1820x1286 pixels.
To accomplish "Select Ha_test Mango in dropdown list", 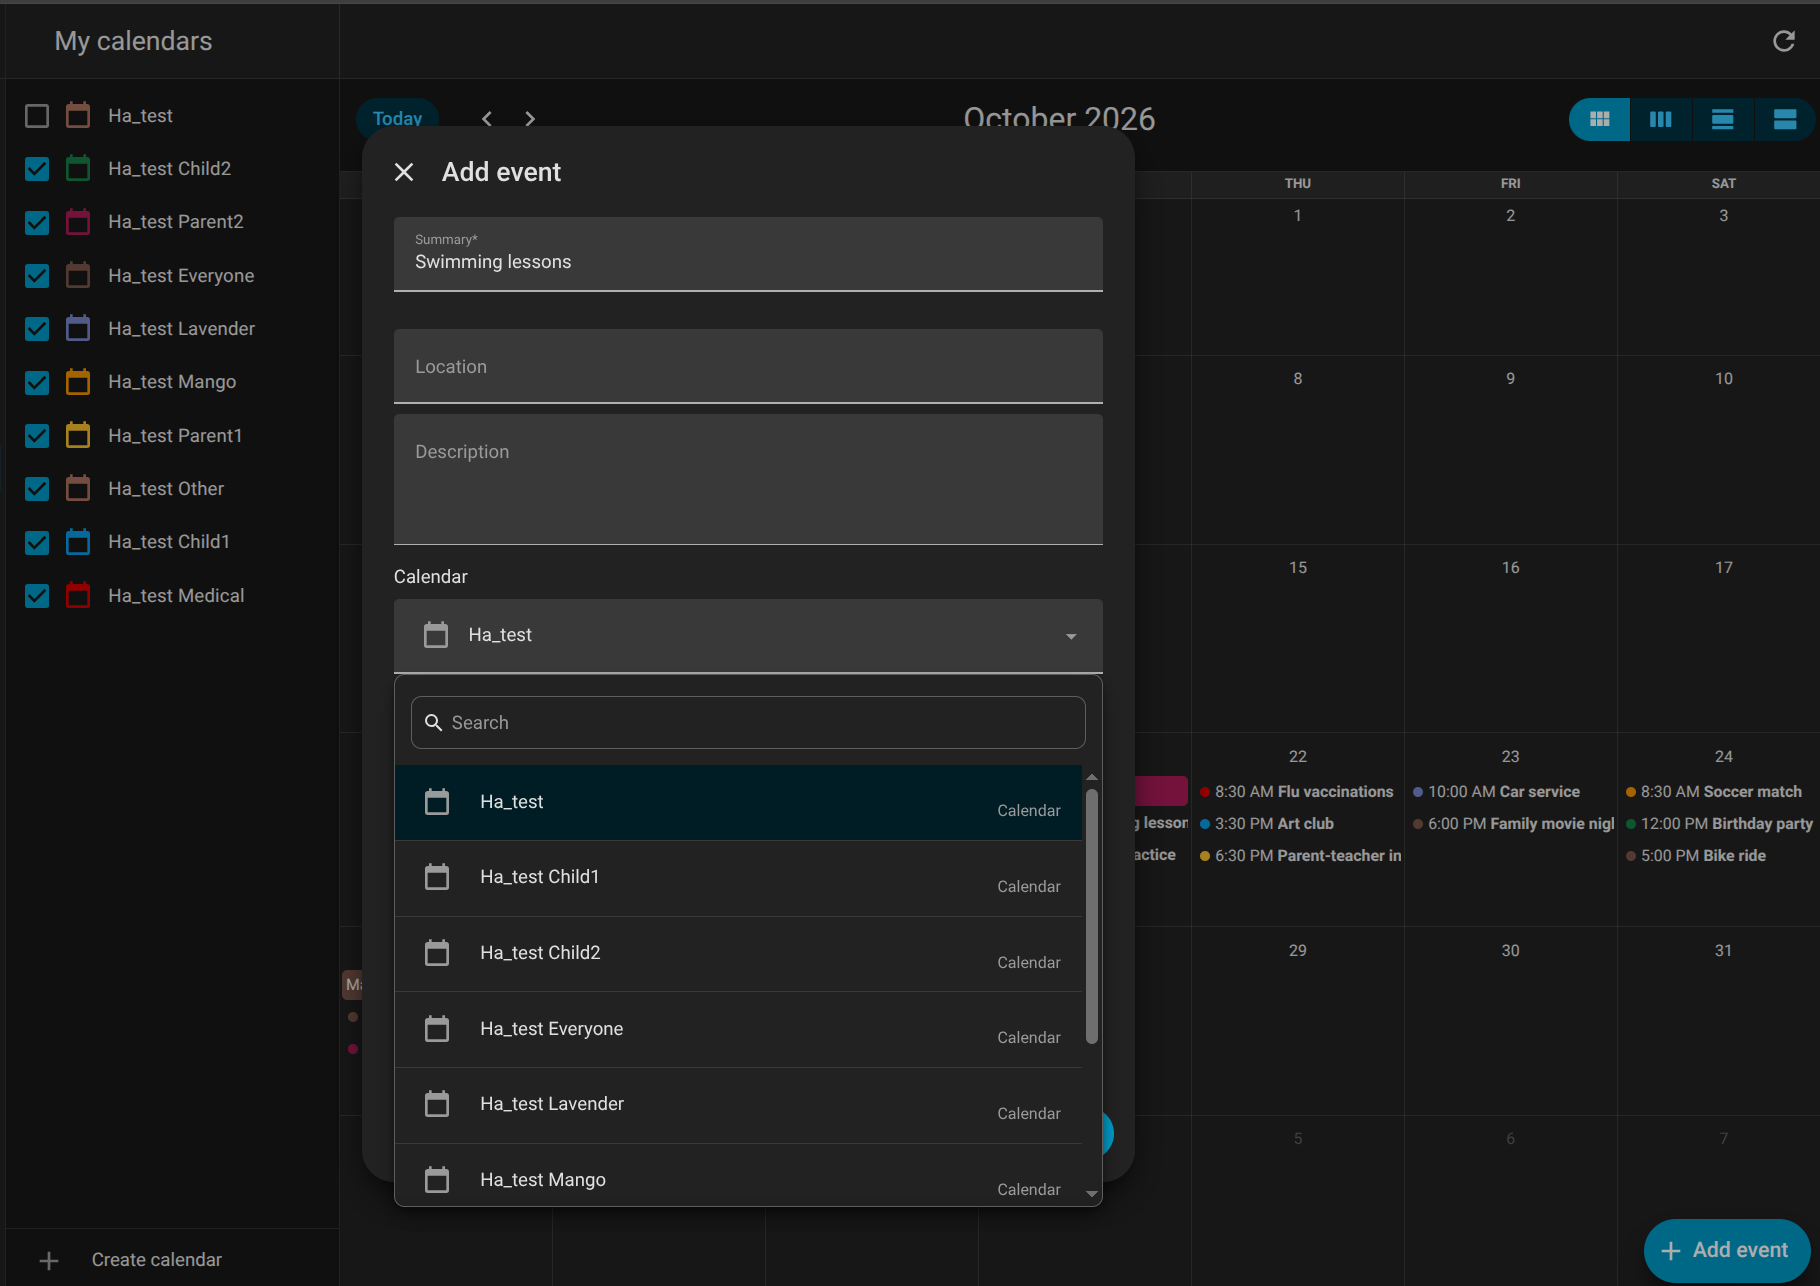I will click(x=738, y=1175).
